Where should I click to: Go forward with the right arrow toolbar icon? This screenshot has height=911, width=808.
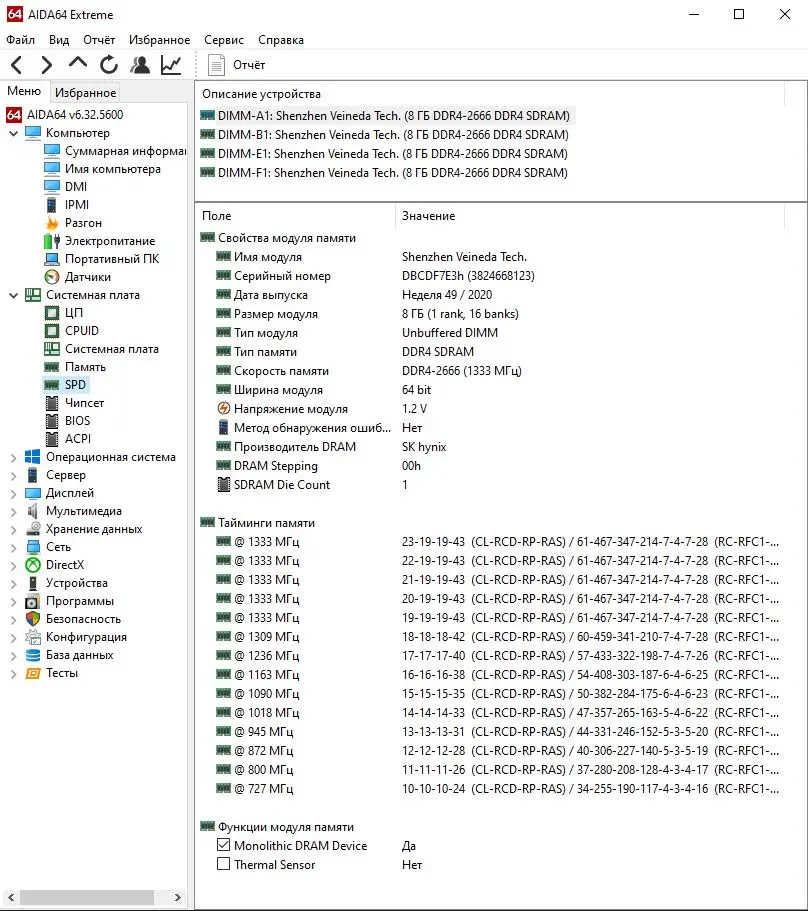(46, 64)
